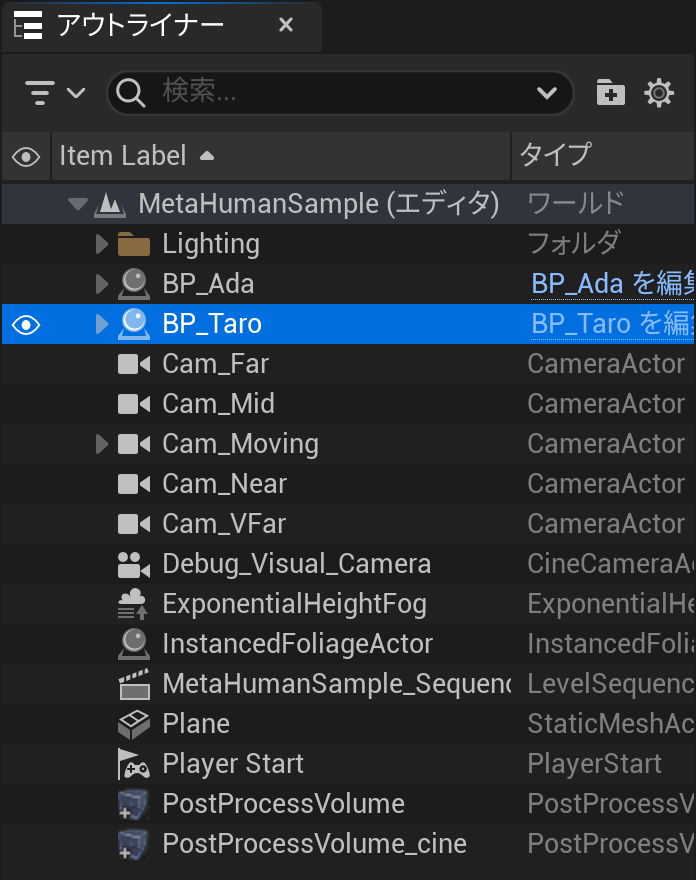Toggle visibility eye for BP_Taro
Image resolution: width=696 pixels, height=880 pixels.
point(26,324)
